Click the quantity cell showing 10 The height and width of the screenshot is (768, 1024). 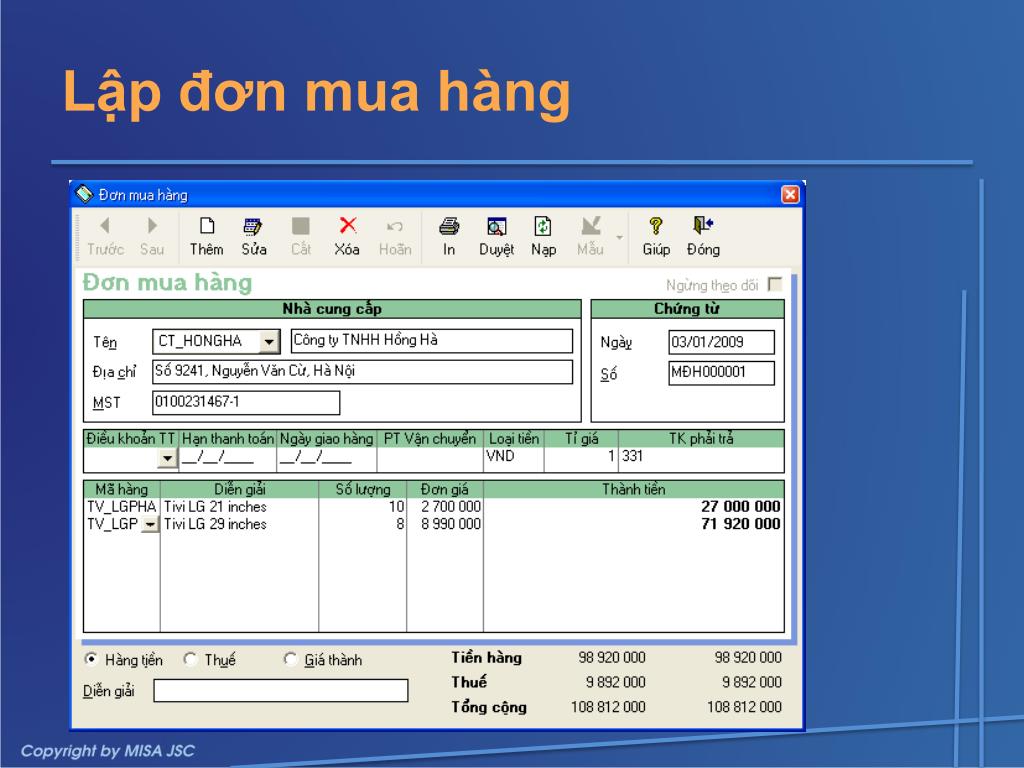point(362,507)
